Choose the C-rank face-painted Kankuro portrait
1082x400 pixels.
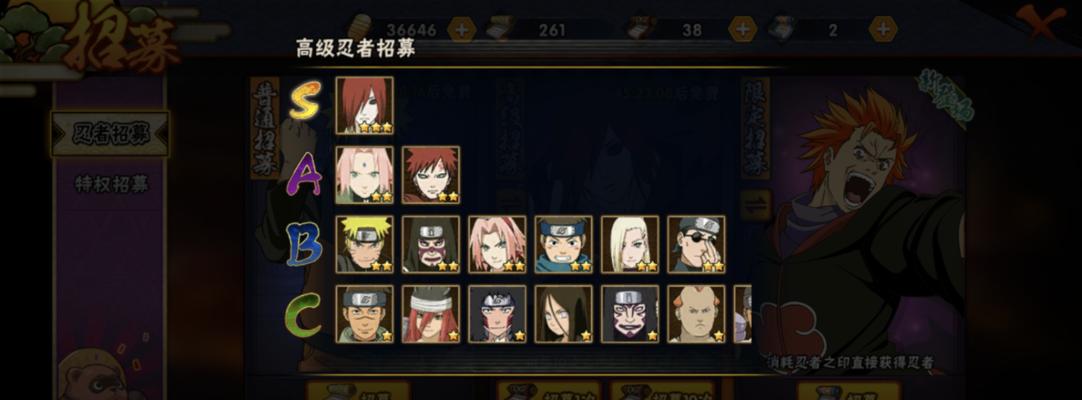pyautogui.click(x=629, y=314)
